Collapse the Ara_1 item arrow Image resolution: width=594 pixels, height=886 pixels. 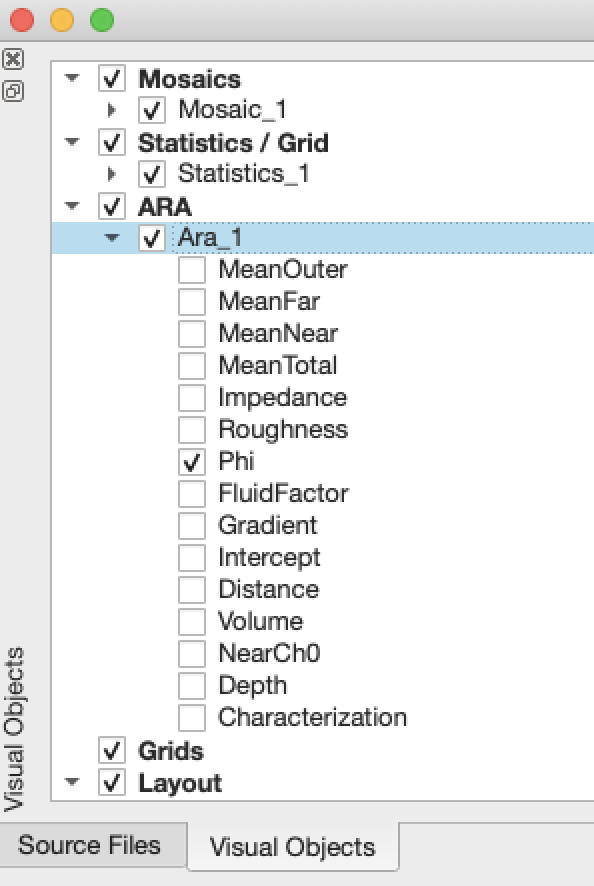click(112, 238)
